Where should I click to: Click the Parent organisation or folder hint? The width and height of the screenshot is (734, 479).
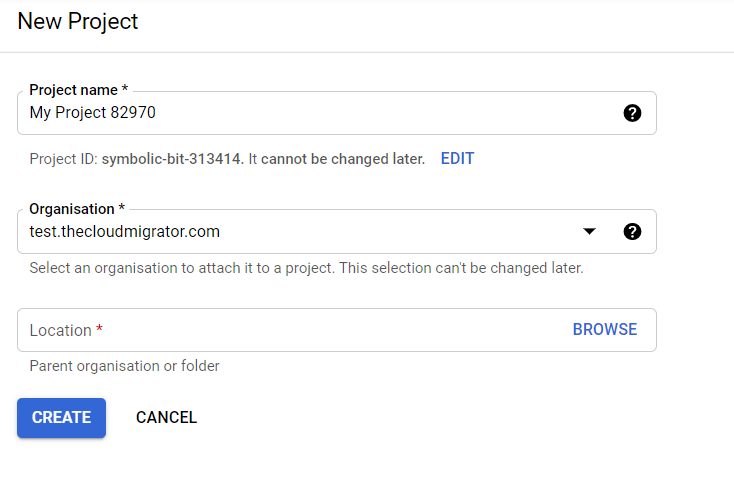click(x=125, y=366)
